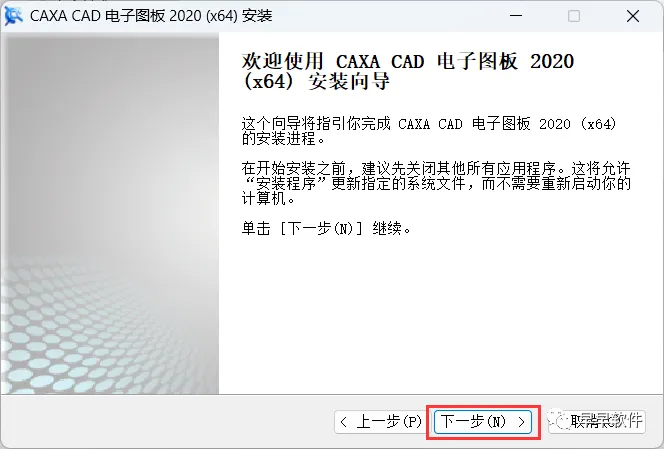The width and height of the screenshot is (664, 449).
Task: Minimize the CAXA installer window
Action: point(516,16)
